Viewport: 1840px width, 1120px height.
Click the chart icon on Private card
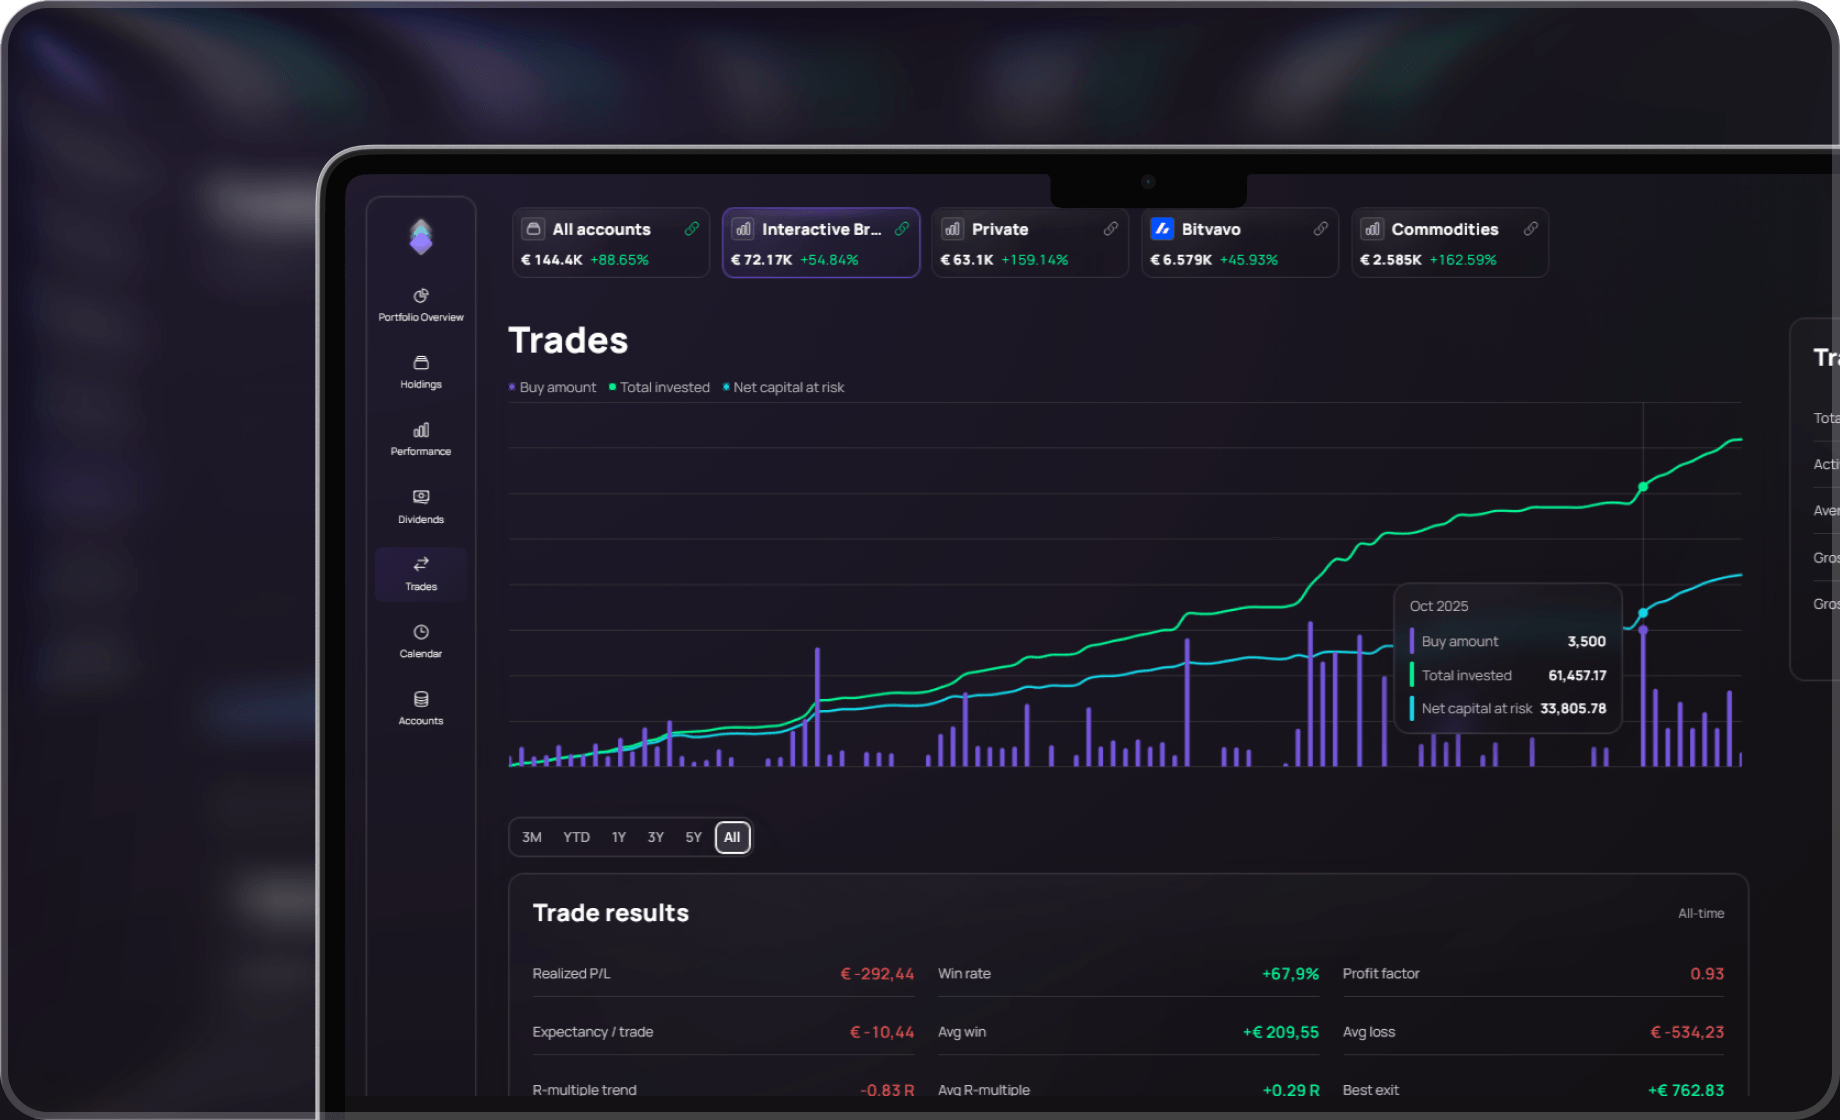coord(952,229)
